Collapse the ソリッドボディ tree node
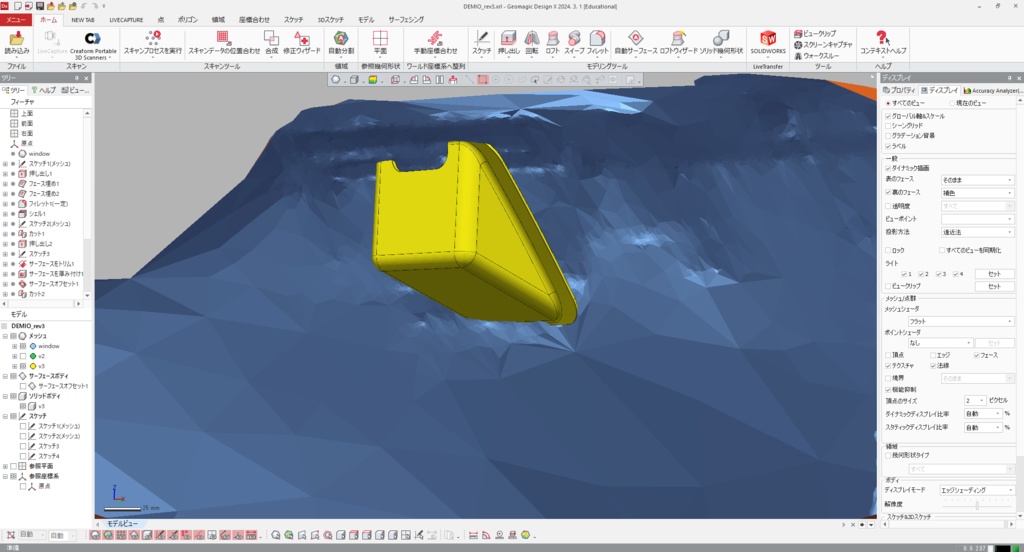Screen dimensions: 1024x552 [5, 396]
